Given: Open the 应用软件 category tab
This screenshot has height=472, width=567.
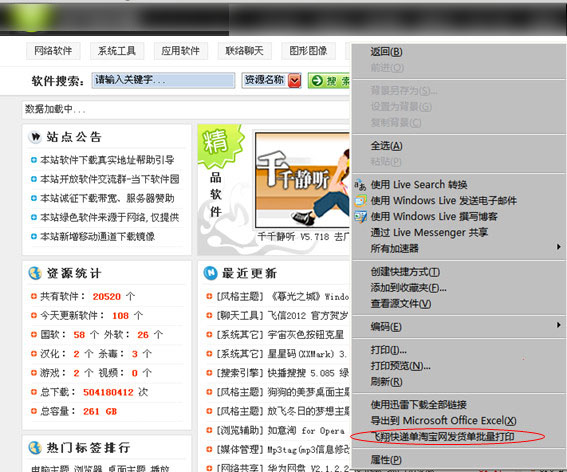Looking at the screenshot, I should click(180, 51).
